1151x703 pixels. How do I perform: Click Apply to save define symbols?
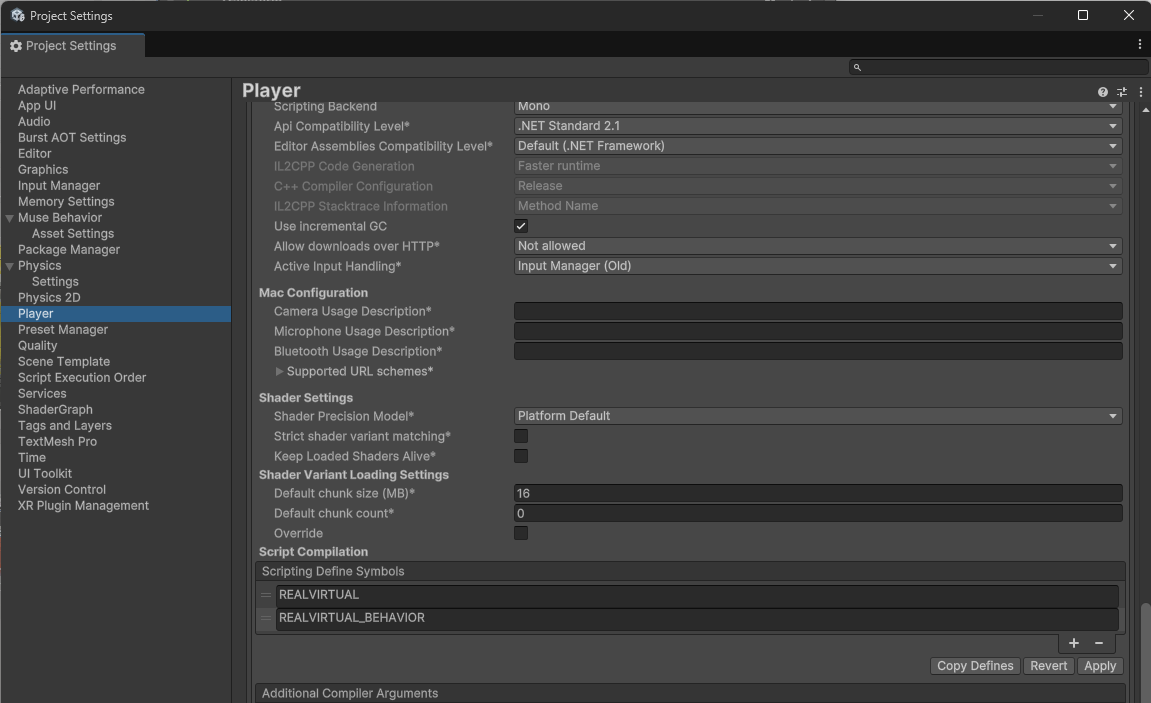[x=1100, y=666]
